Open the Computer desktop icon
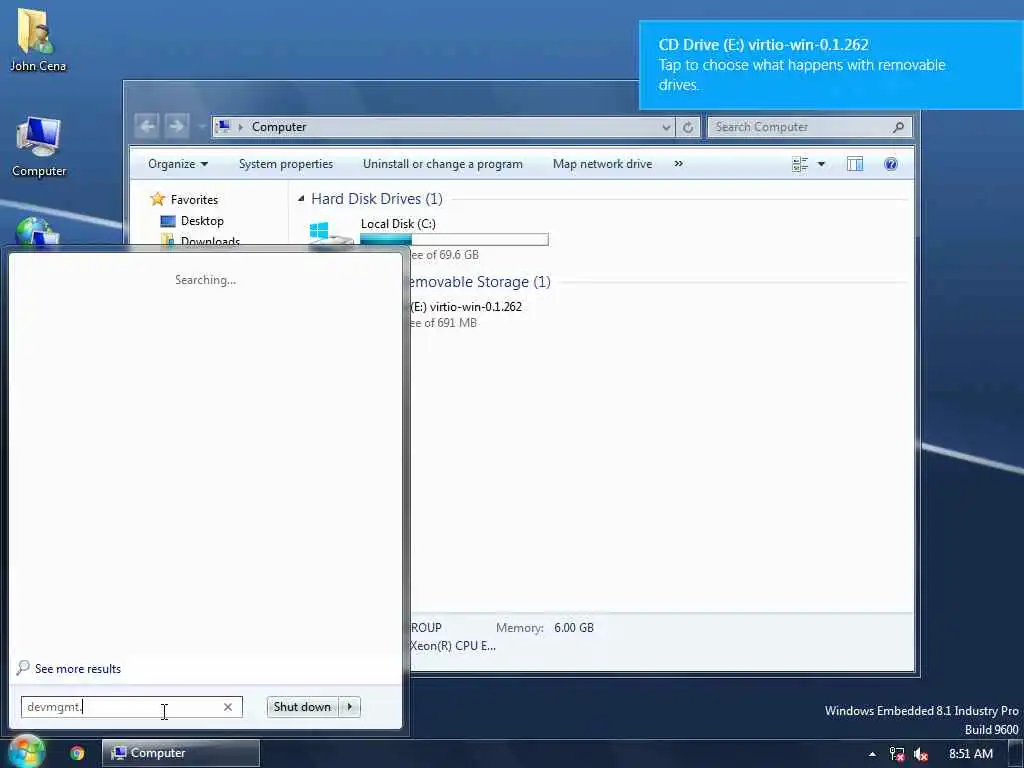The height and width of the screenshot is (768, 1024). pyautogui.click(x=39, y=146)
